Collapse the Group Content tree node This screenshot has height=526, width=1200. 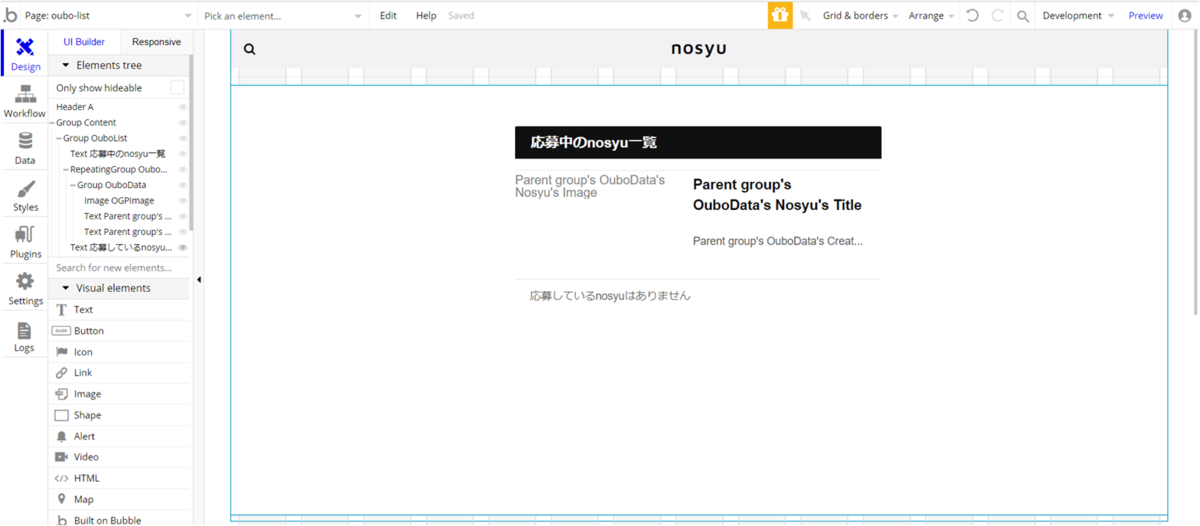pyautogui.click(x=52, y=123)
